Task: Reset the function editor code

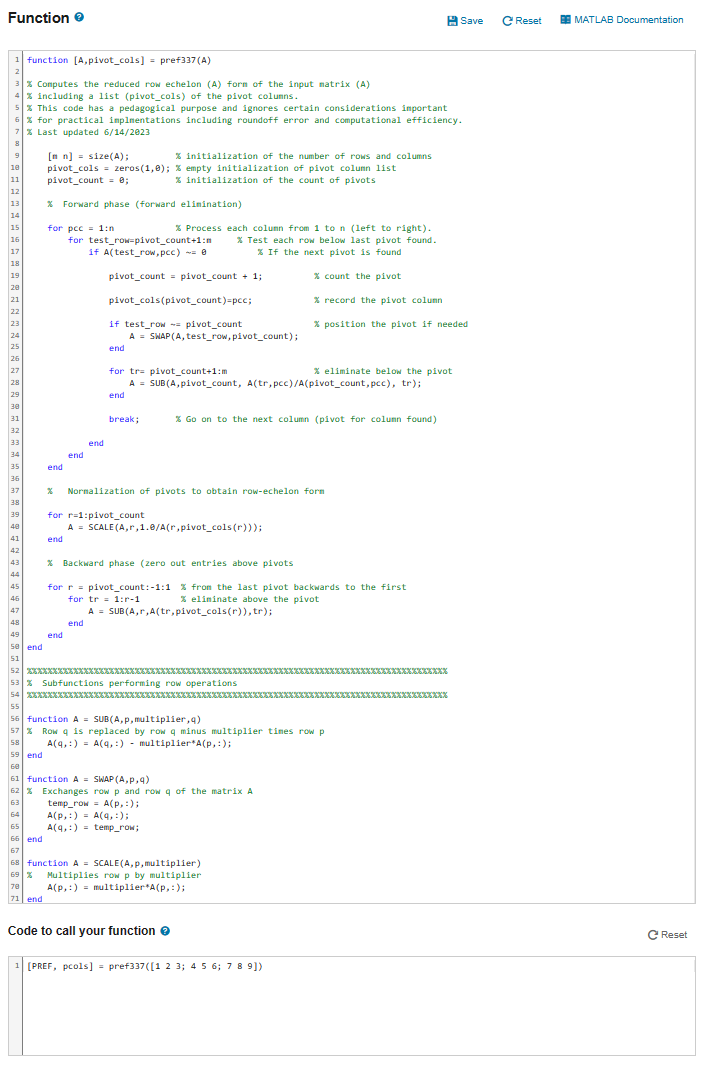Action: click(522, 21)
